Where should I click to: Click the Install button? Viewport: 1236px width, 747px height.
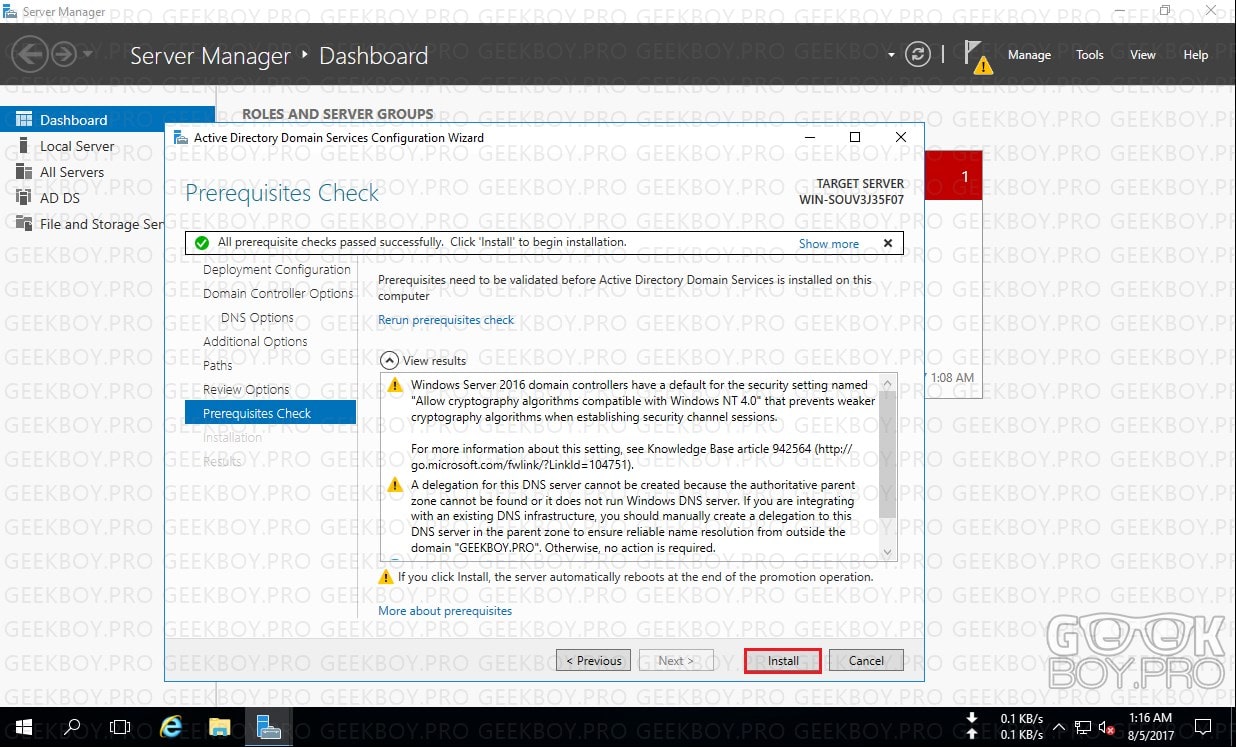783,661
